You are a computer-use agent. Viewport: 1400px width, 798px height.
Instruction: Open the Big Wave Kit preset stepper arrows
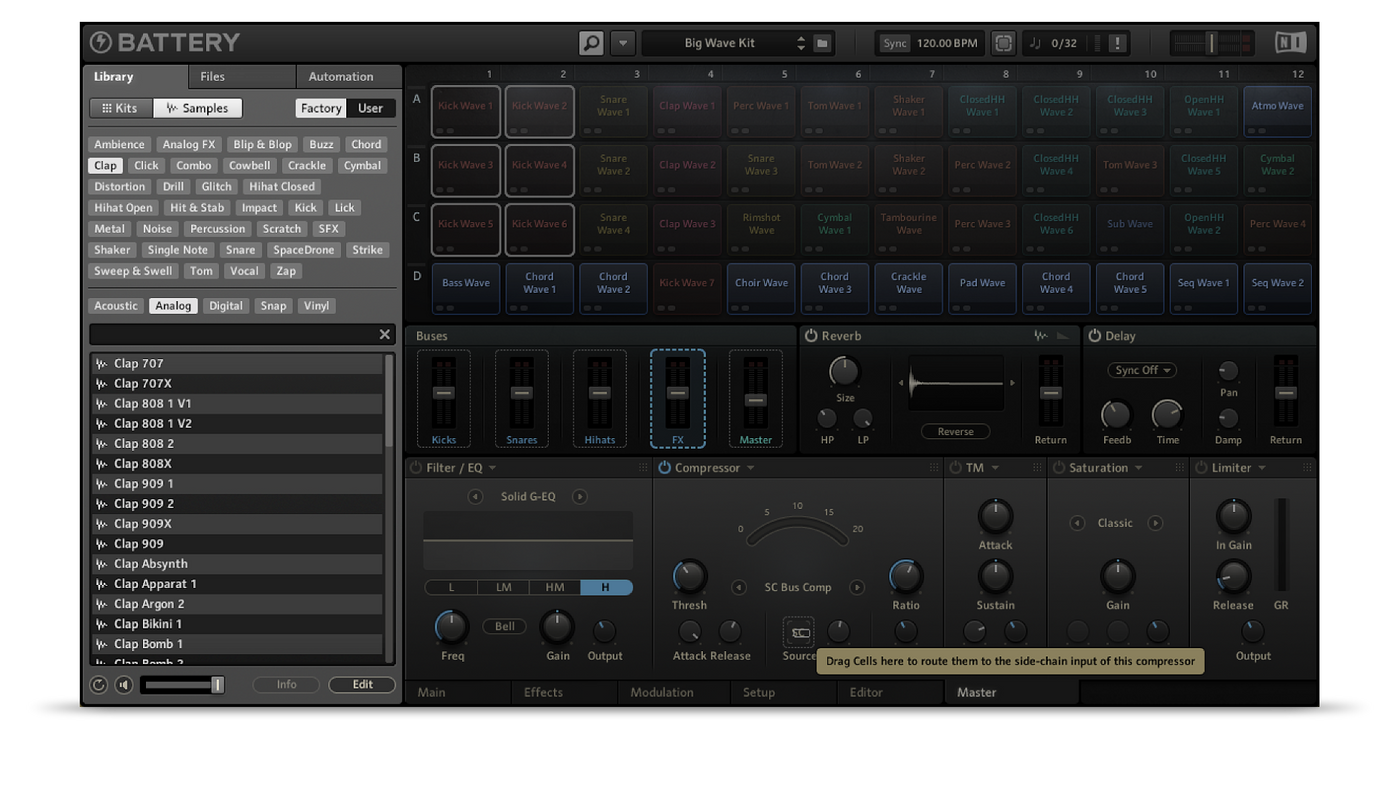click(800, 43)
